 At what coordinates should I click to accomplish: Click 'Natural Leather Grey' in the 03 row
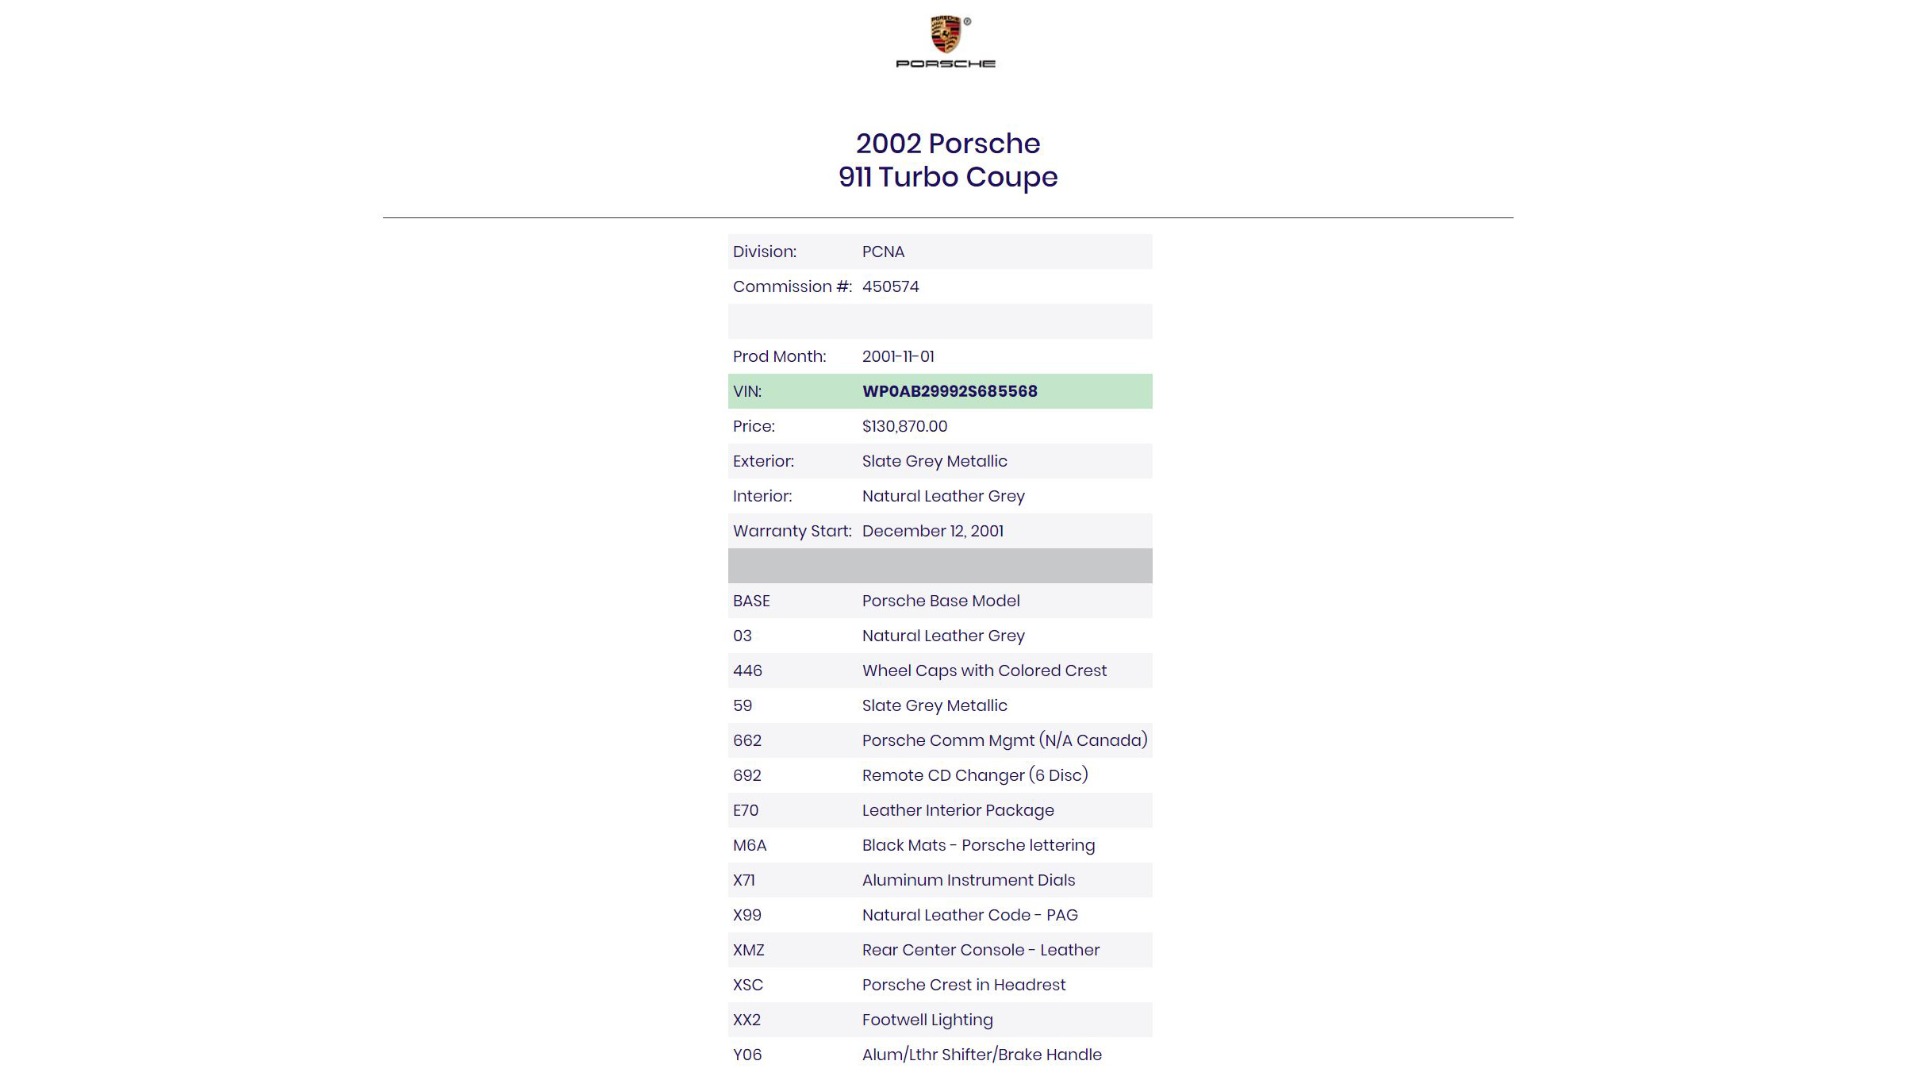coord(943,636)
